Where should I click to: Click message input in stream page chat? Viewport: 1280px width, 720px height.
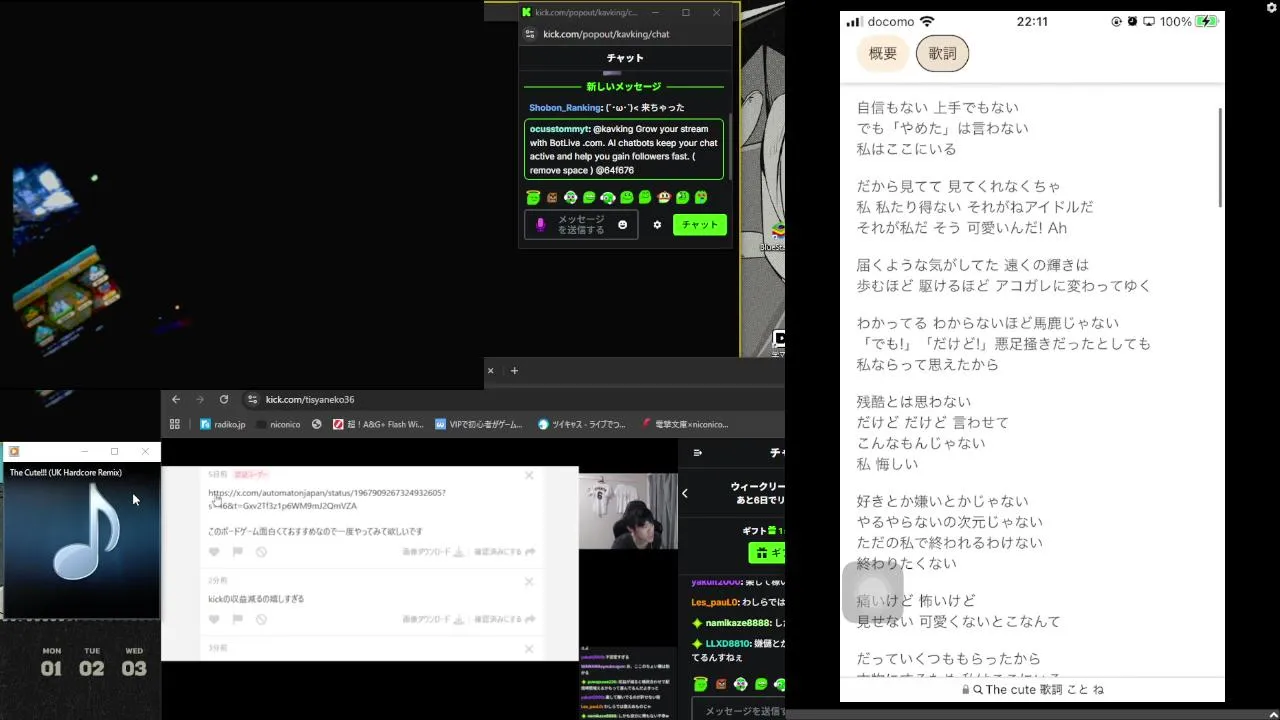click(738, 711)
